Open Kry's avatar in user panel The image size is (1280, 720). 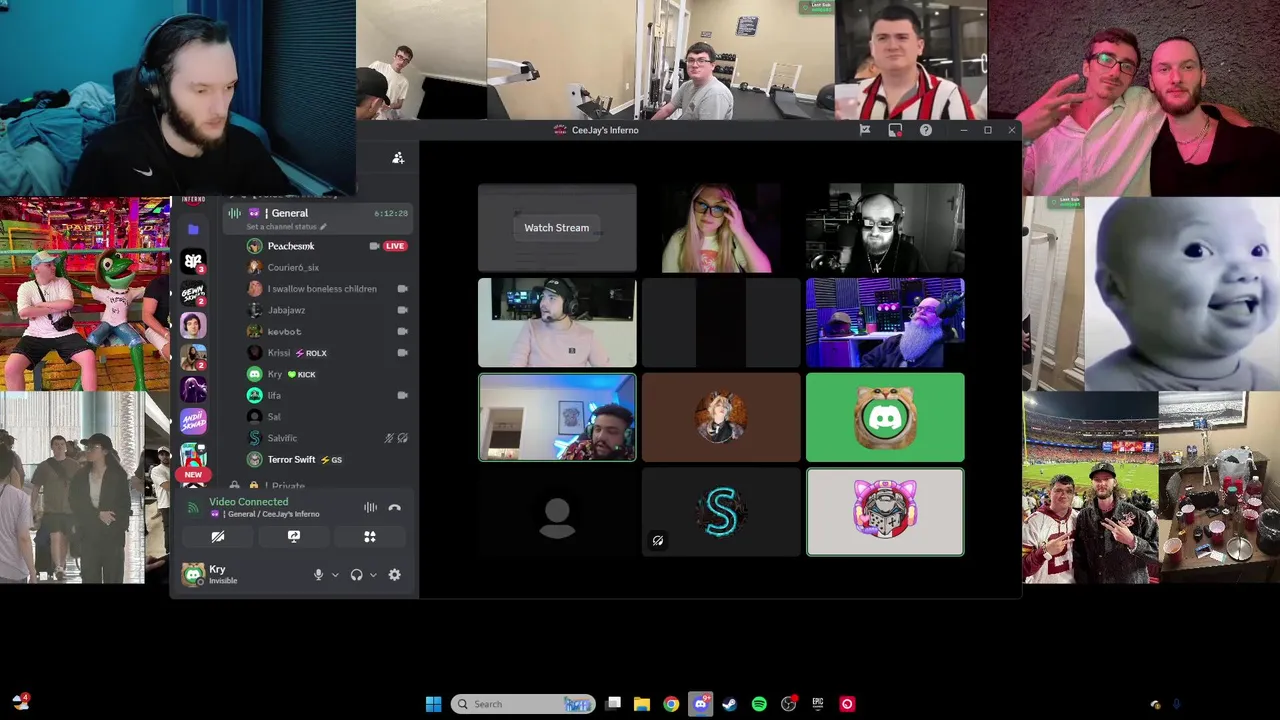pos(193,574)
